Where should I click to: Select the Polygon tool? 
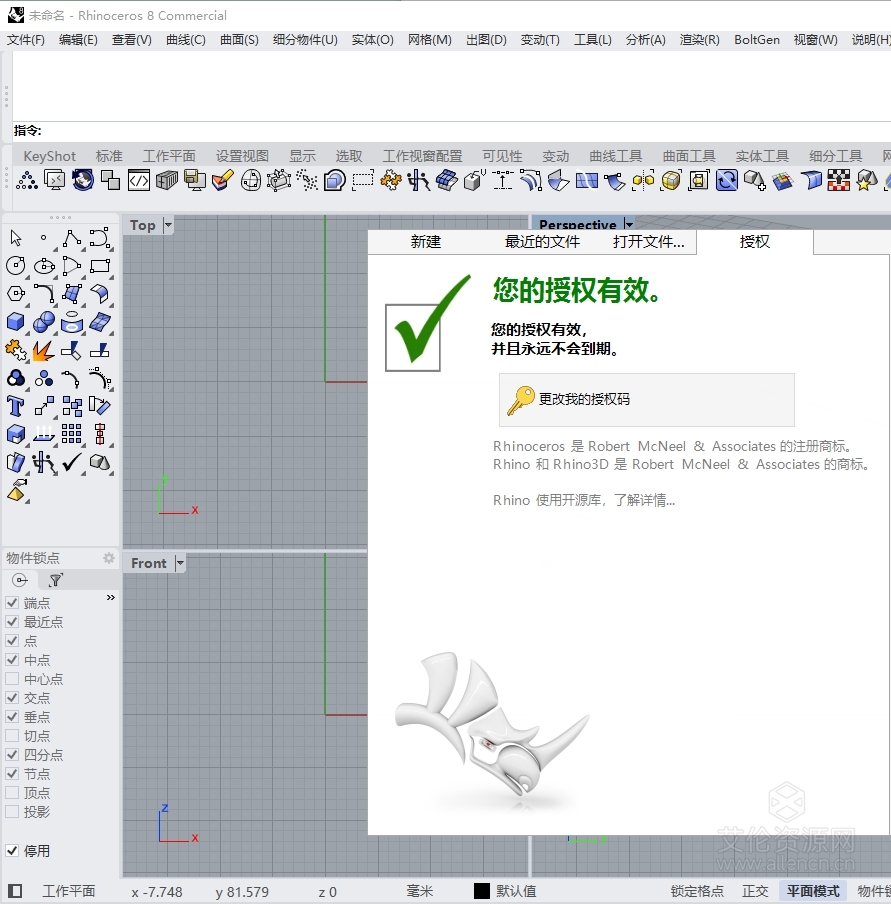coord(16,293)
